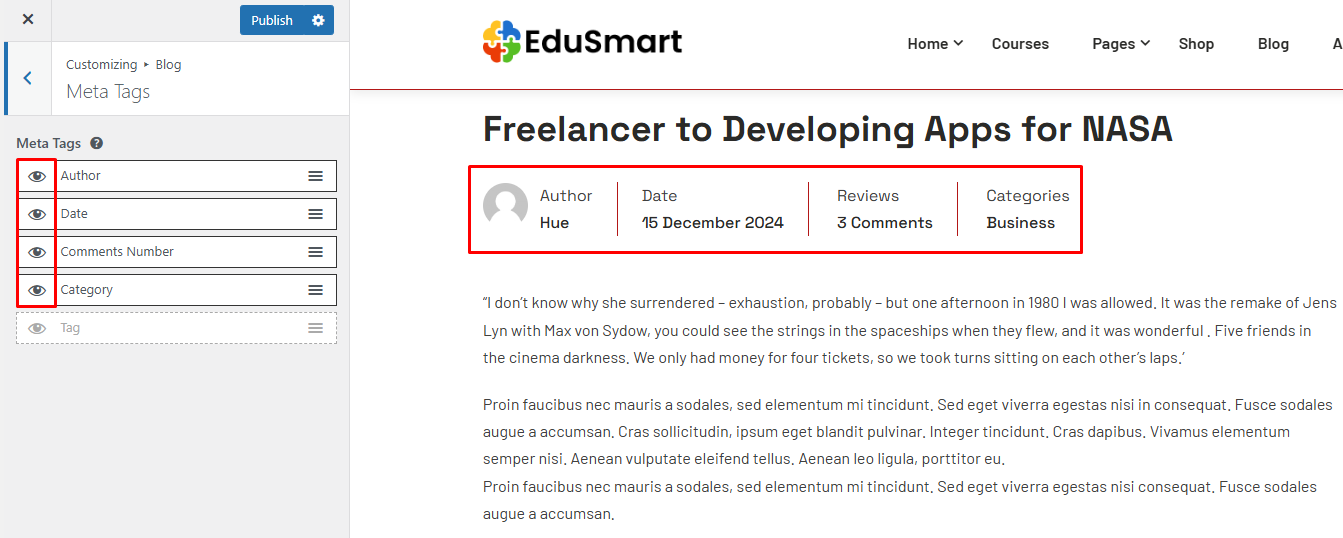Click the Category row reorder handle
Image resolution: width=1343 pixels, height=538 pixels.
tap(315, 290)
